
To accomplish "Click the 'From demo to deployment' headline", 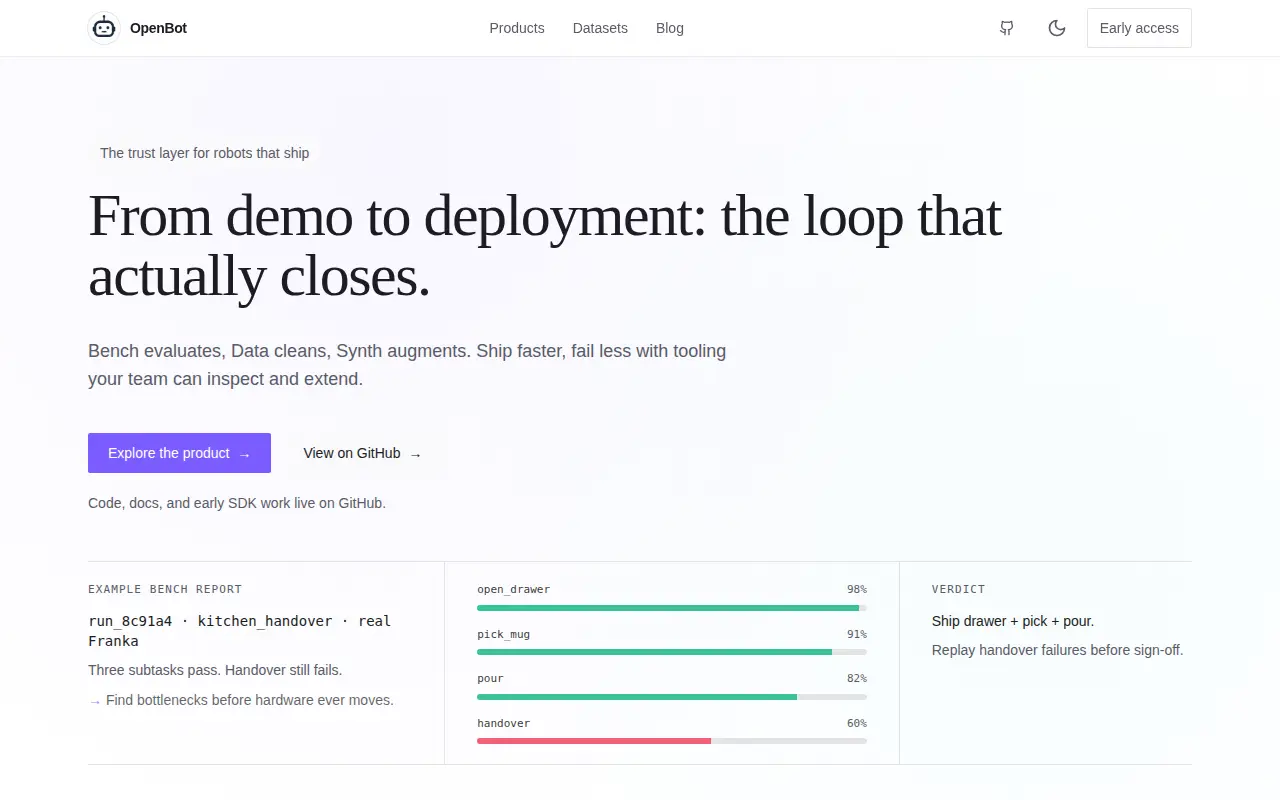I will 545,245.
